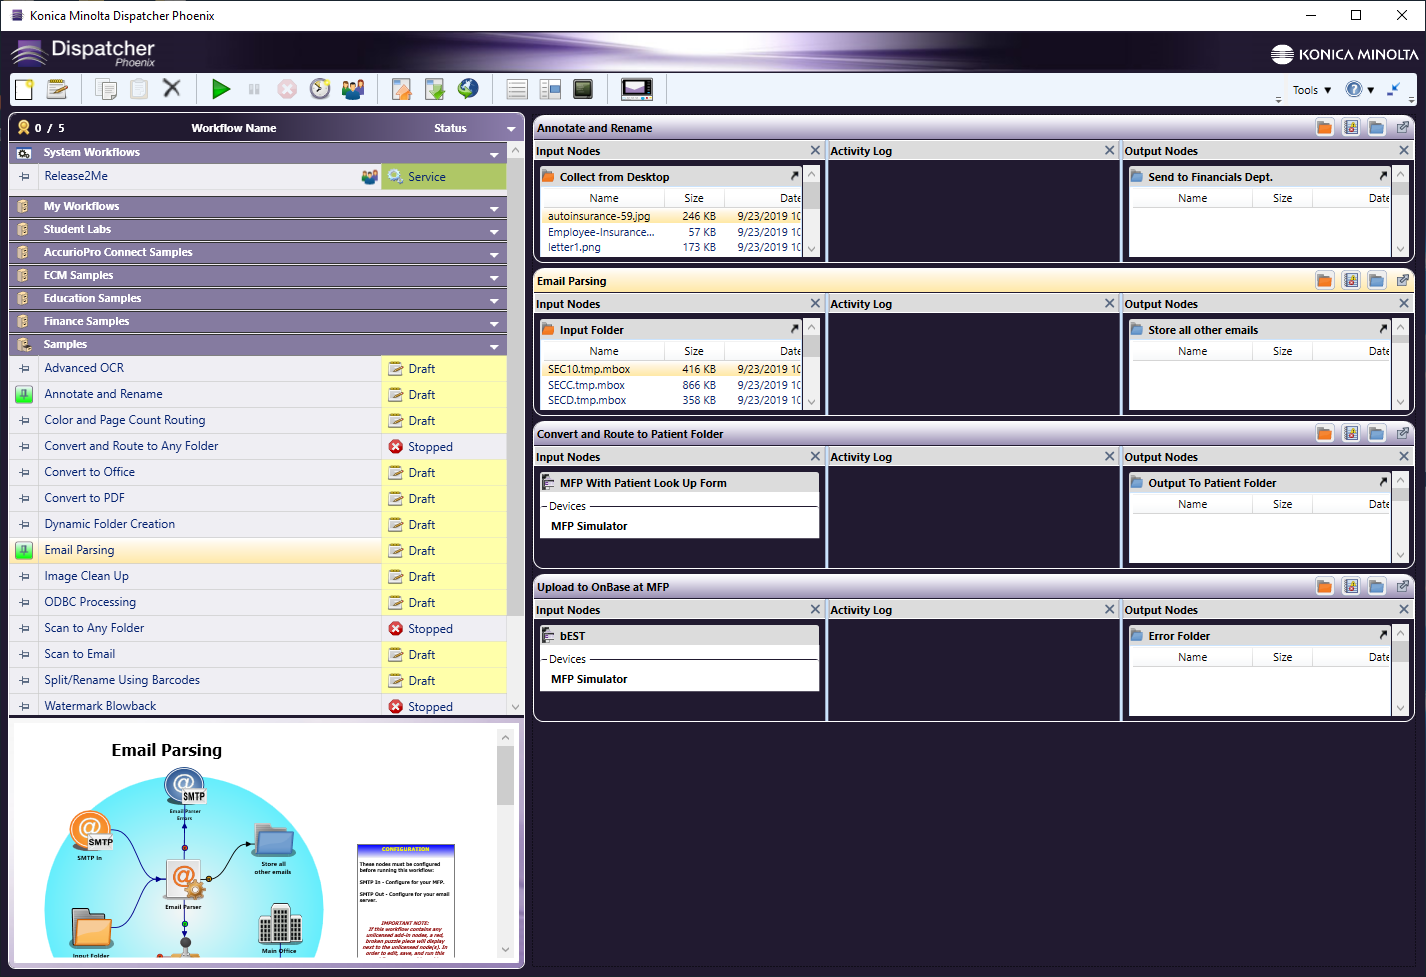Click the import workflow icon with orange arrow
The width and height of the screenshot is (1426, 977).
click(x=401, y=89)
